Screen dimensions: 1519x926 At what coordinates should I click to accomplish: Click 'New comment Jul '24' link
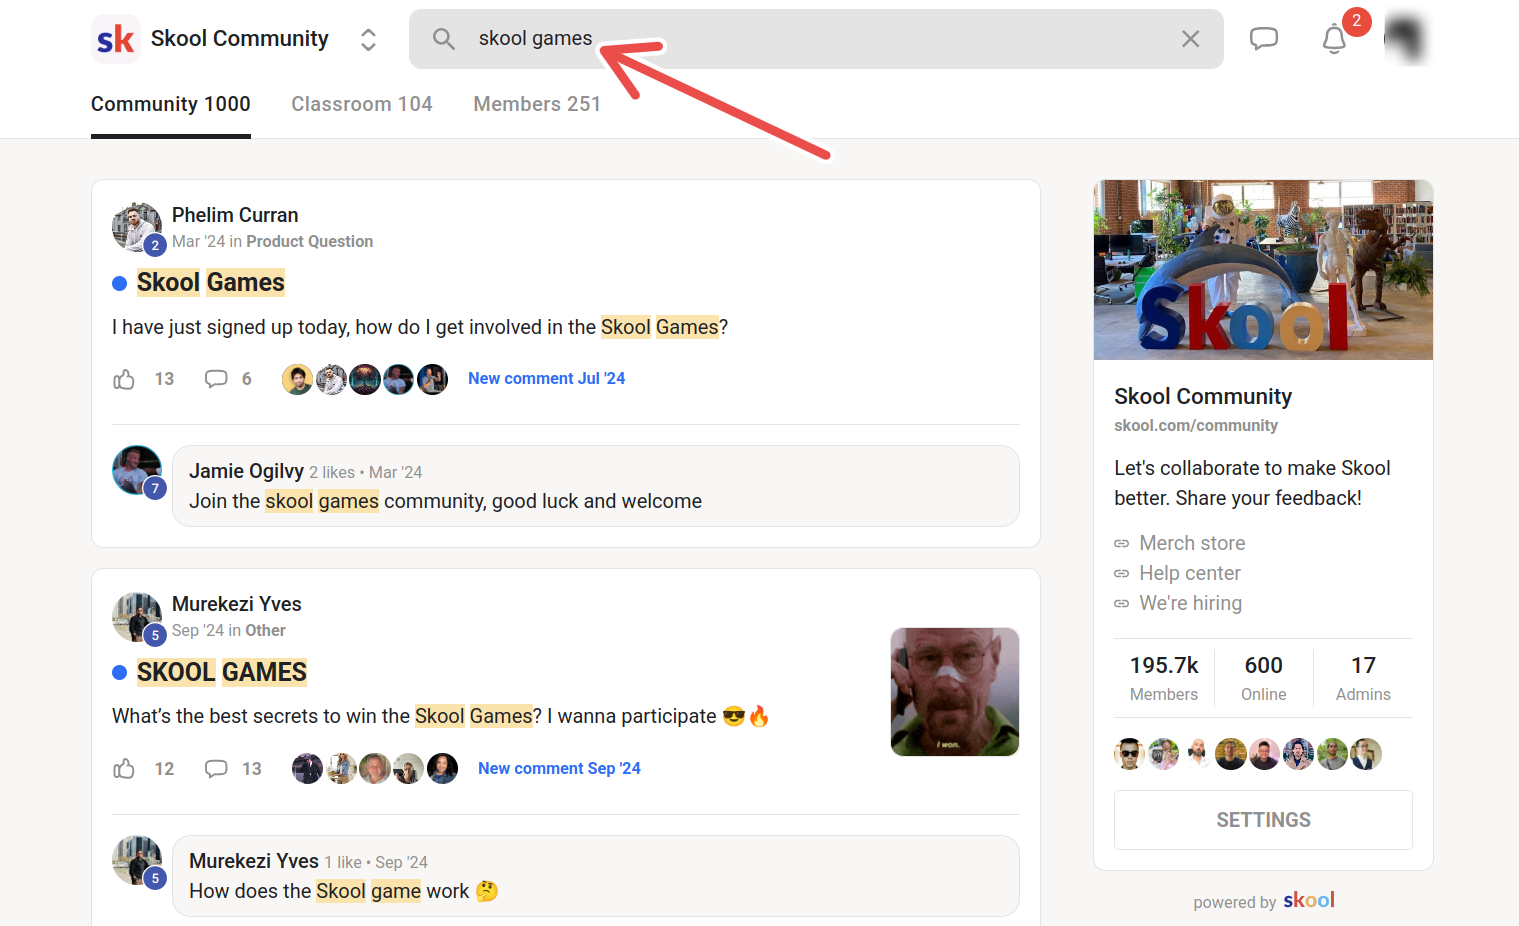point(546,378)
